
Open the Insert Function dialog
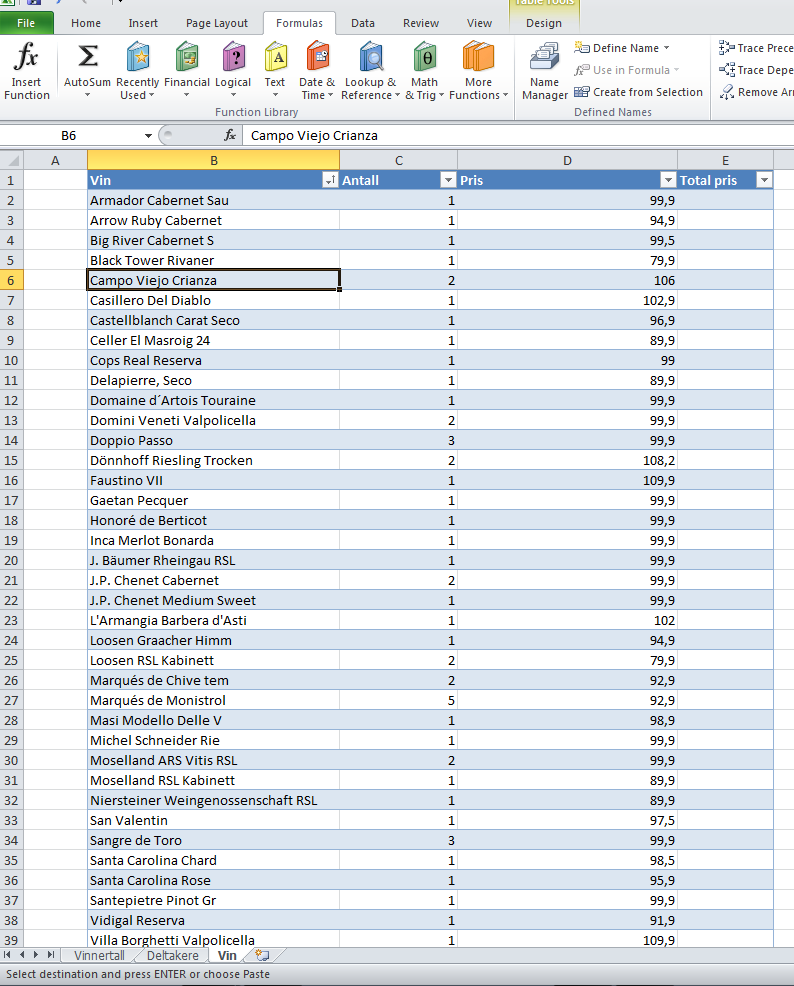(26, 70)
